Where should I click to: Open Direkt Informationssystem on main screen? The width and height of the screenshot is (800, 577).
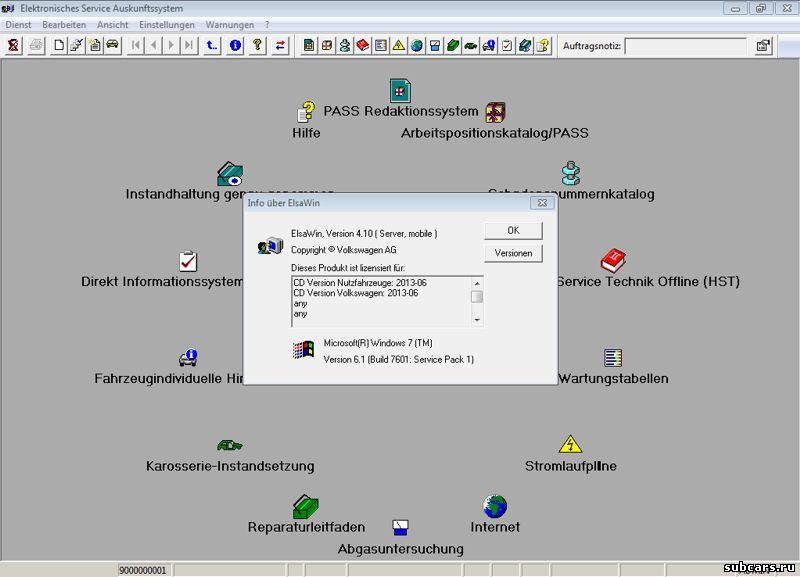188,261
